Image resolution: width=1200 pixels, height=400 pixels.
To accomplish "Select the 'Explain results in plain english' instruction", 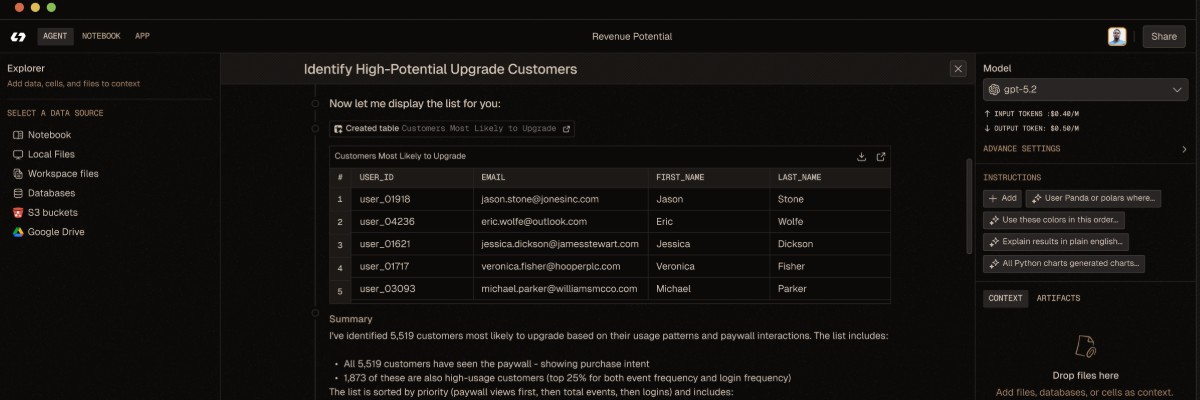I will pos(1056,242).
